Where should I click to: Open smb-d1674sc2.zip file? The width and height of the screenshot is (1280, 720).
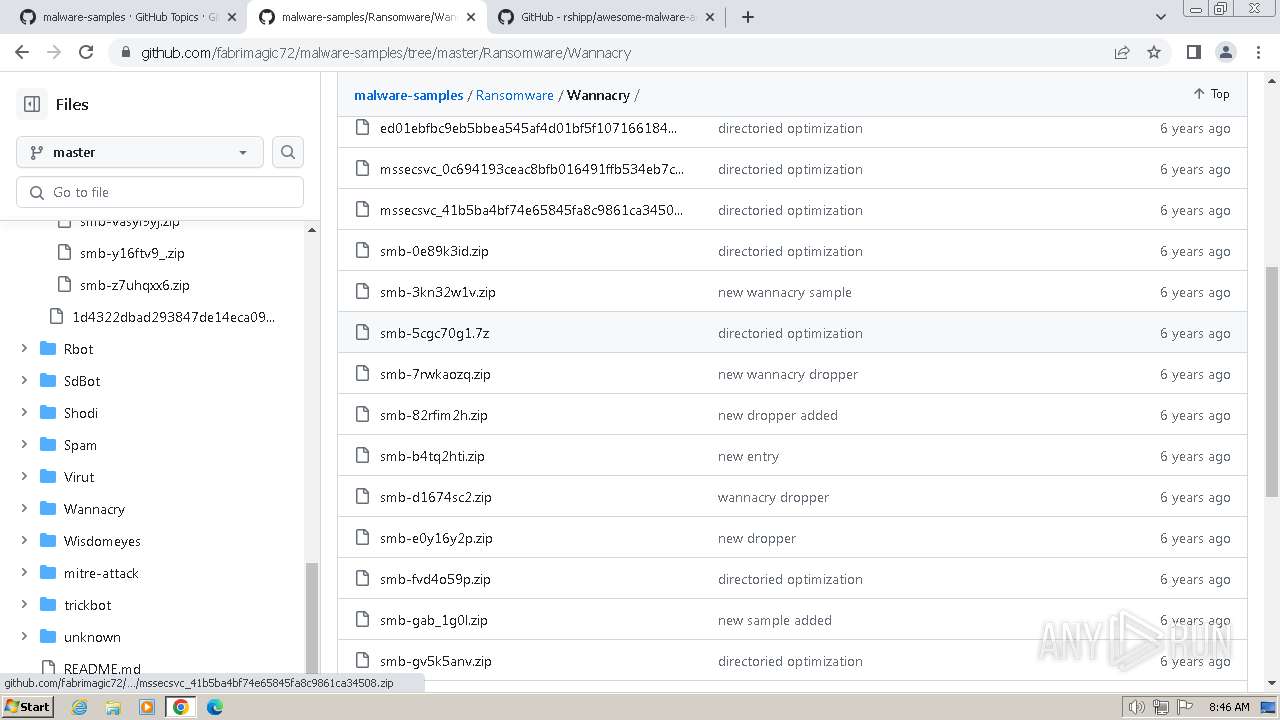point(436,497)
